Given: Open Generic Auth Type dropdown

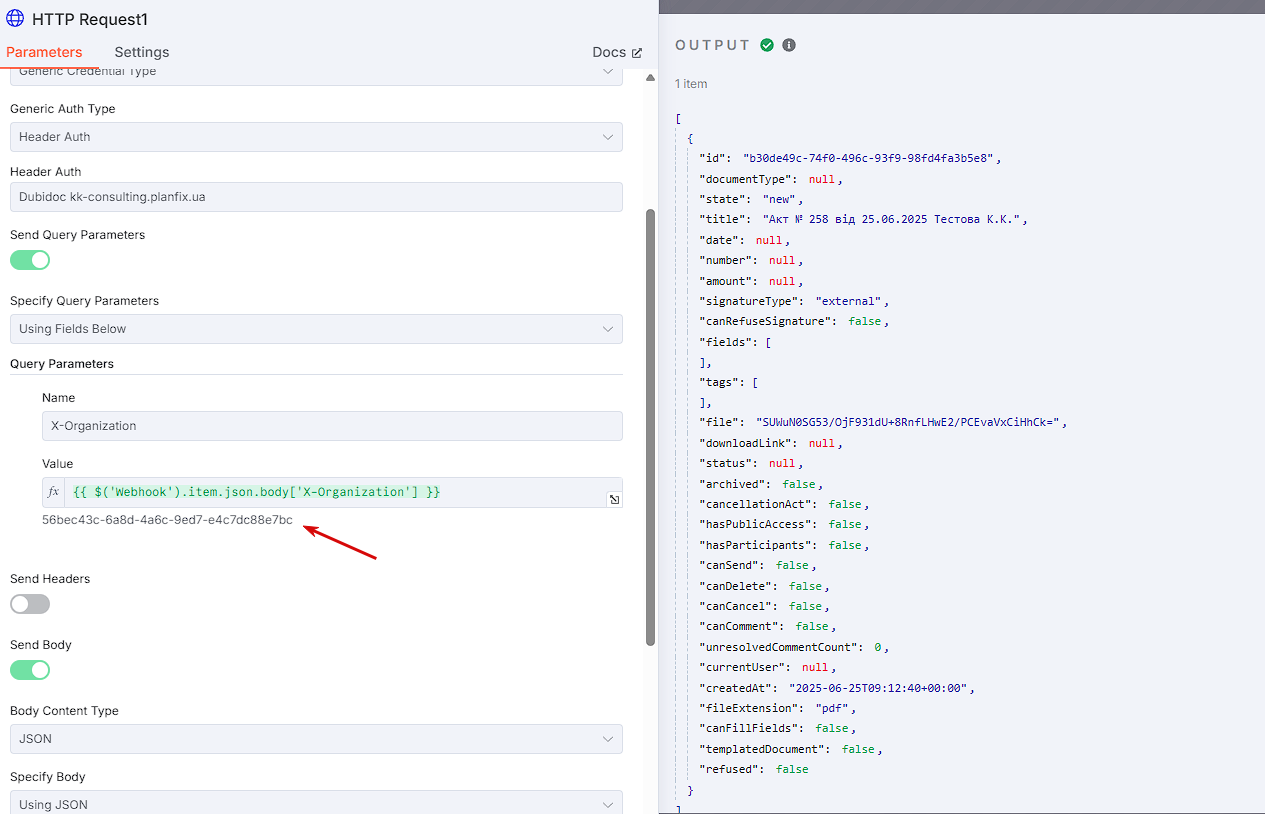Looking at the screenshot, I should click(316, 137).
